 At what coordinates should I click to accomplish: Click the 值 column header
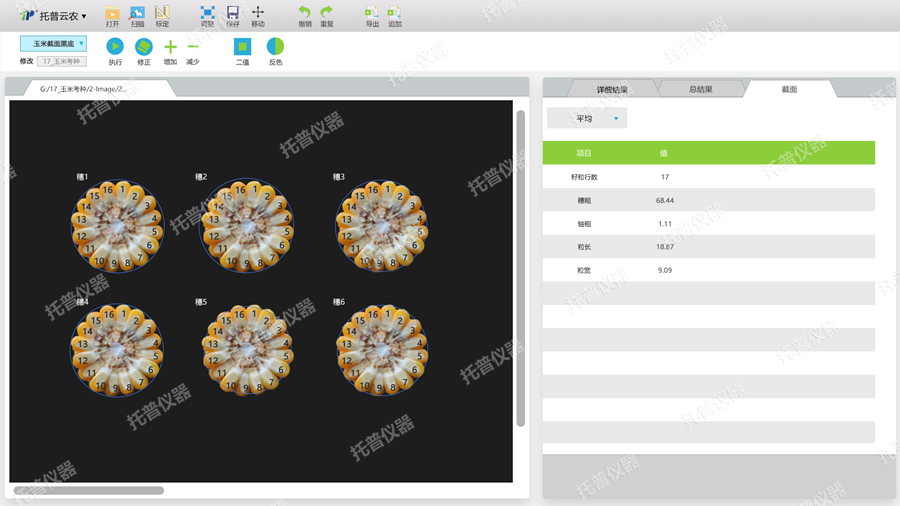point(664,153)
